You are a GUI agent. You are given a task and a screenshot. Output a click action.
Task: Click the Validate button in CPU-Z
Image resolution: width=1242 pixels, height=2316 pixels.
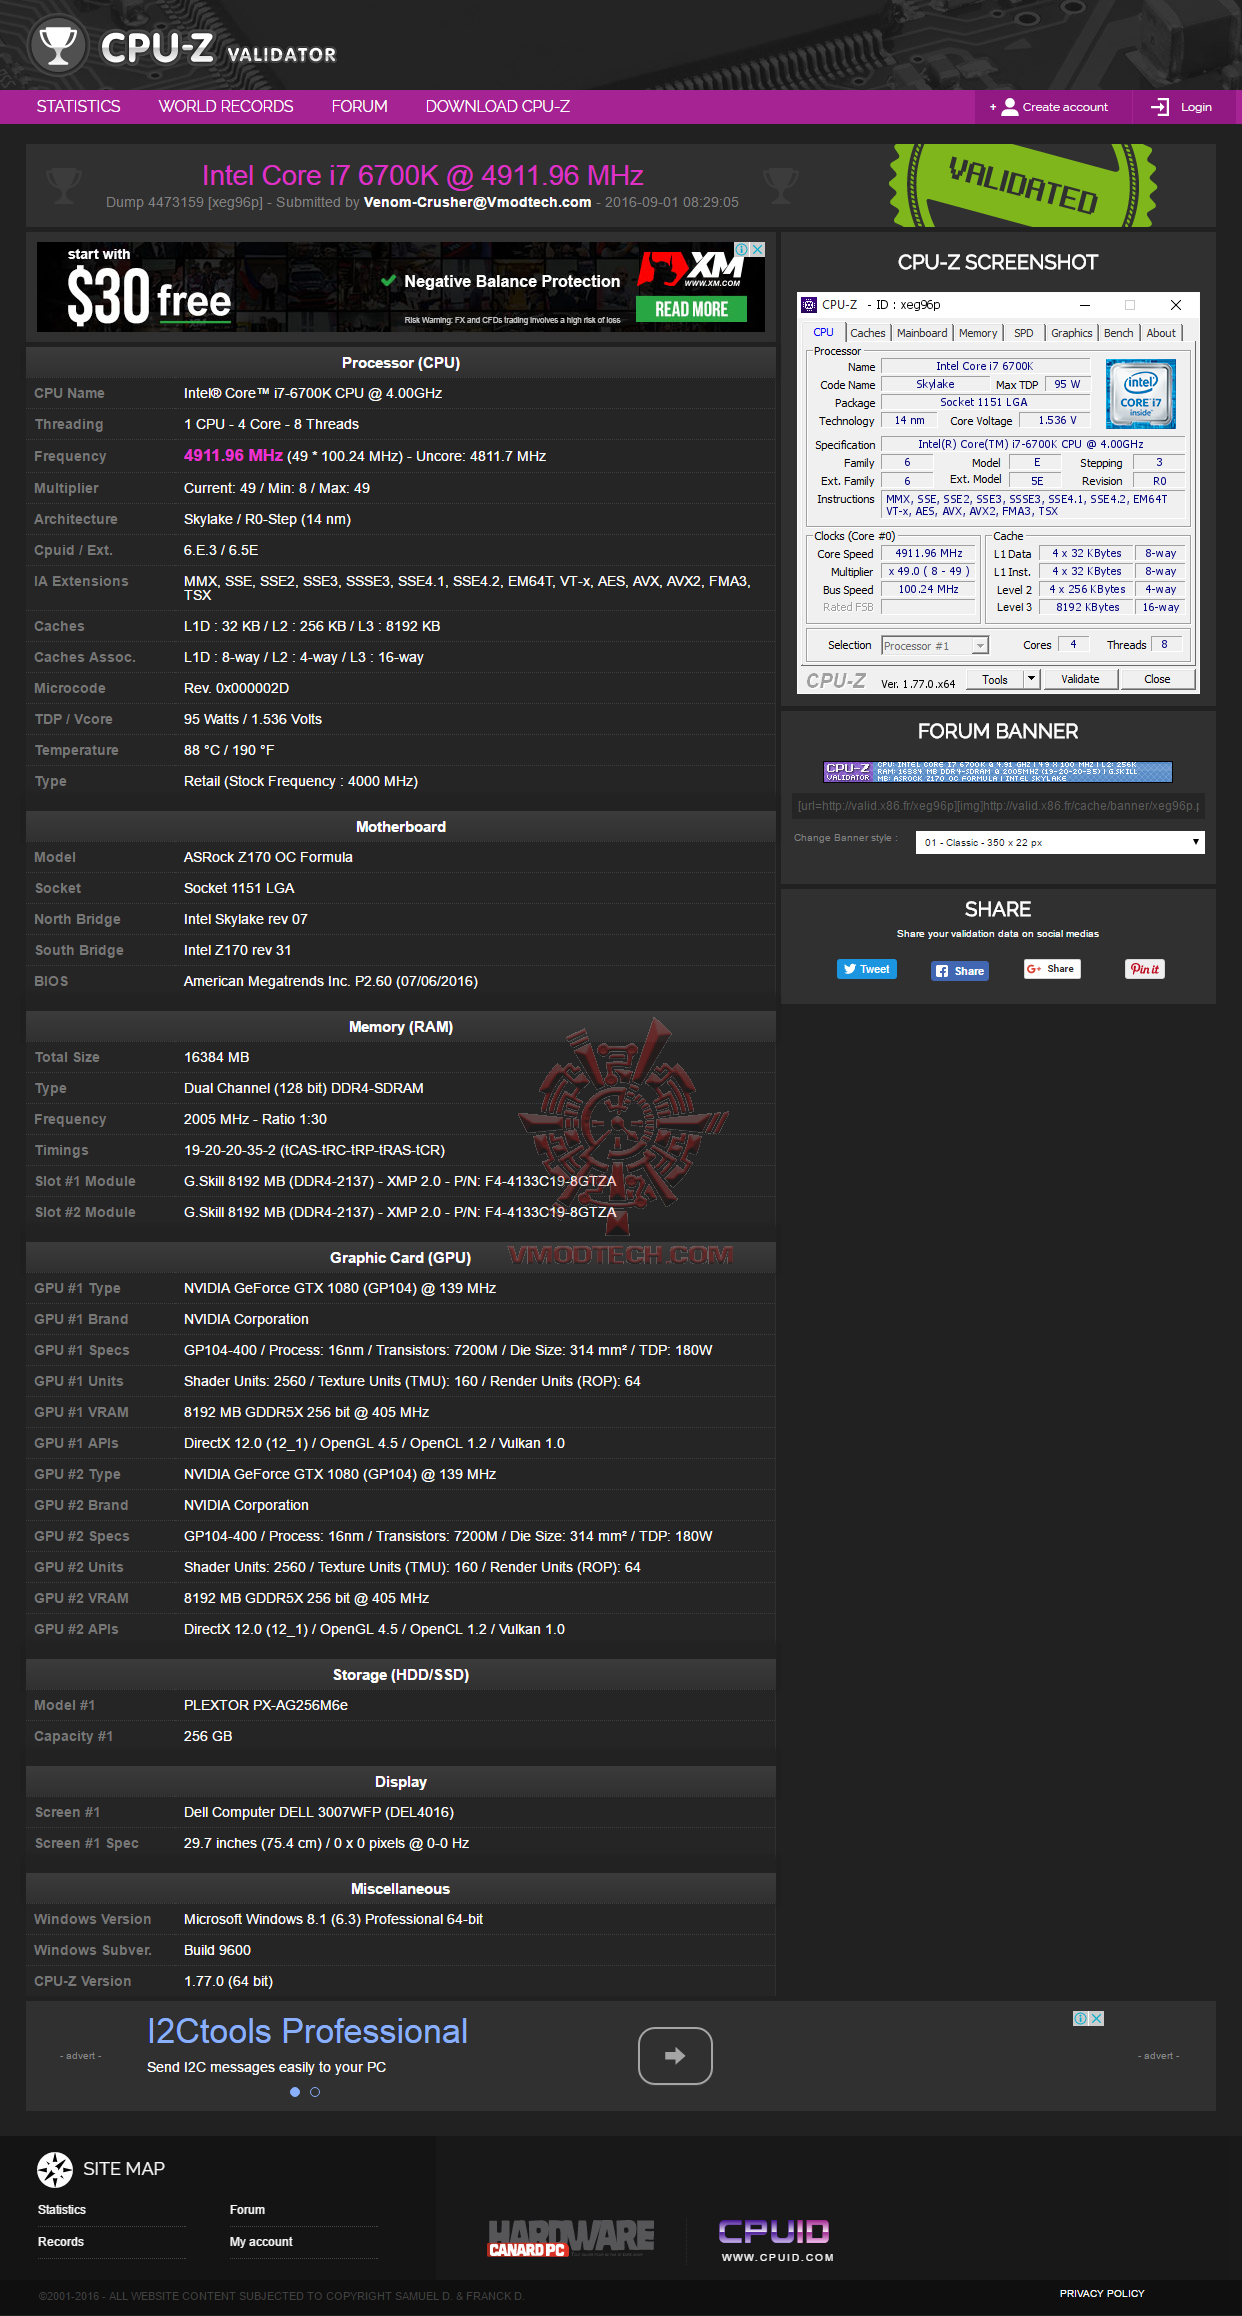click(x=1080, y=679)
